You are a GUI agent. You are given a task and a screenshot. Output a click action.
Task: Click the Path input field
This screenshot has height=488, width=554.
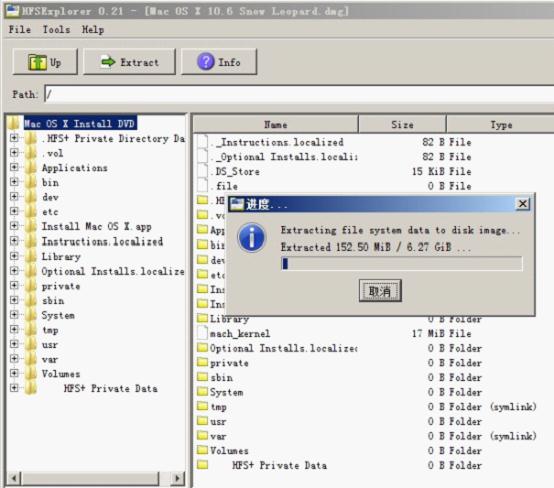coord(299,94)
